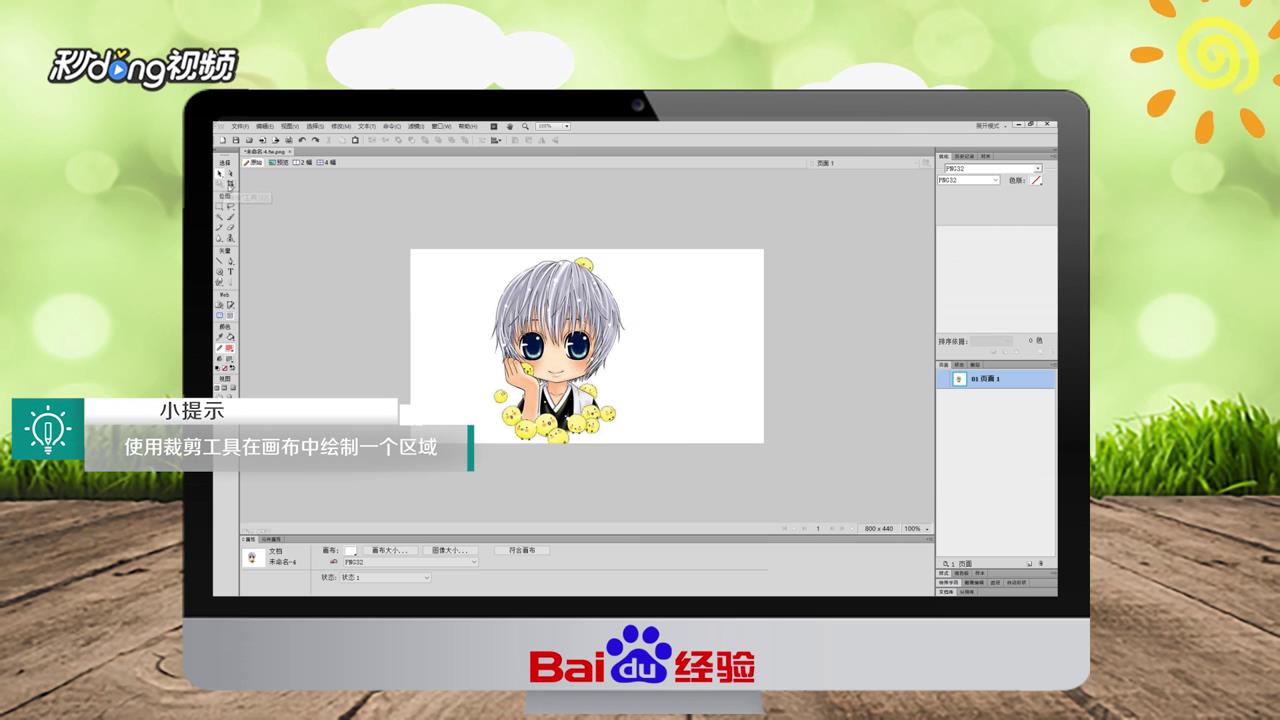Click the Paste toolbar icon
1280x720 pixels.
[x=355, y=140]
